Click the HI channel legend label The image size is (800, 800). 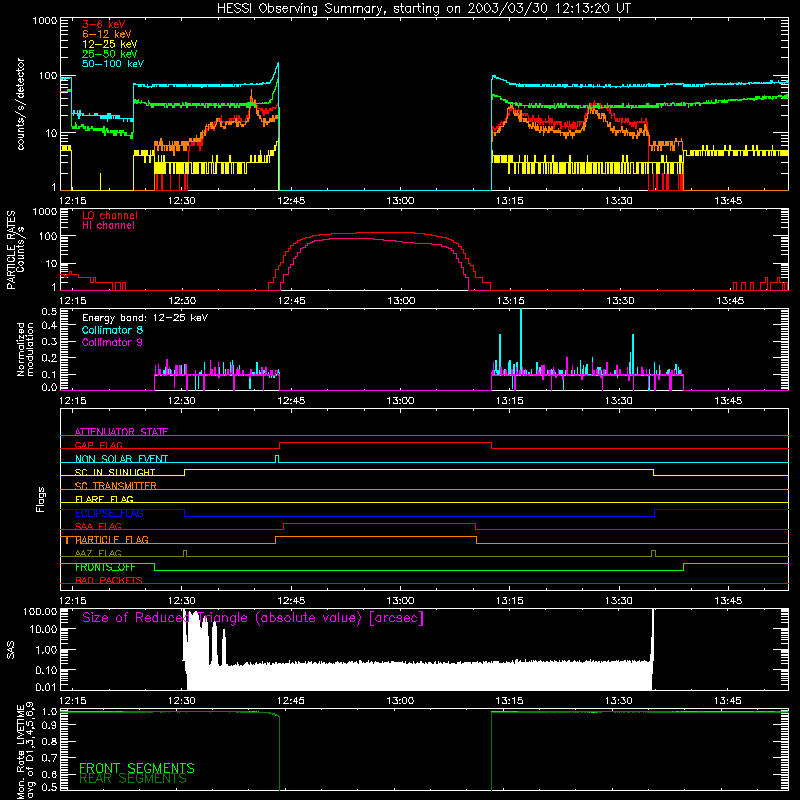108,226
